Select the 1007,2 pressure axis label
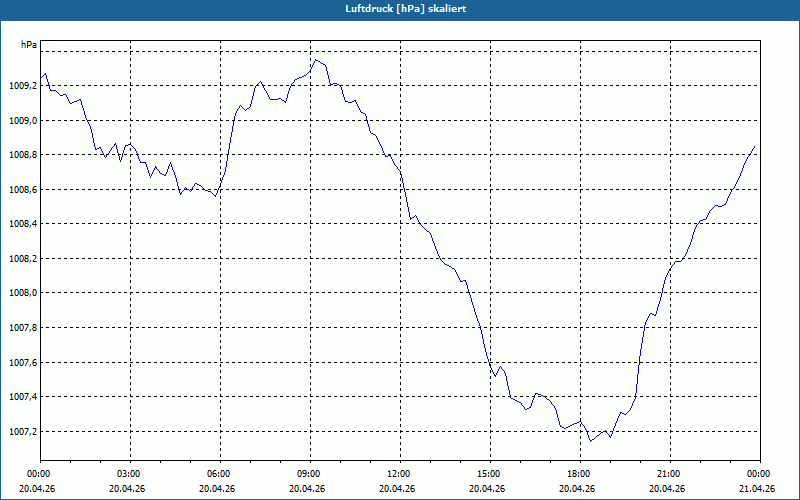 coord(23,432)
